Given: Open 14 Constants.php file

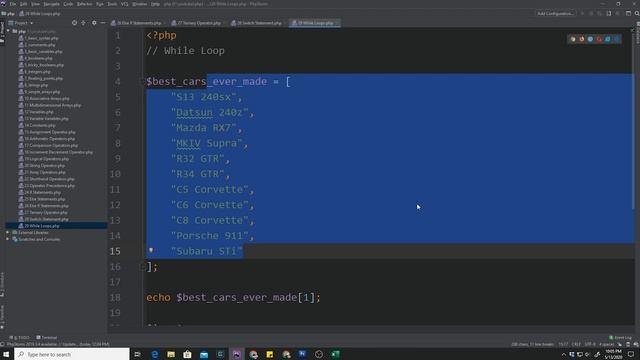Looking at the screenshot, I should click(x=37, y=125).
